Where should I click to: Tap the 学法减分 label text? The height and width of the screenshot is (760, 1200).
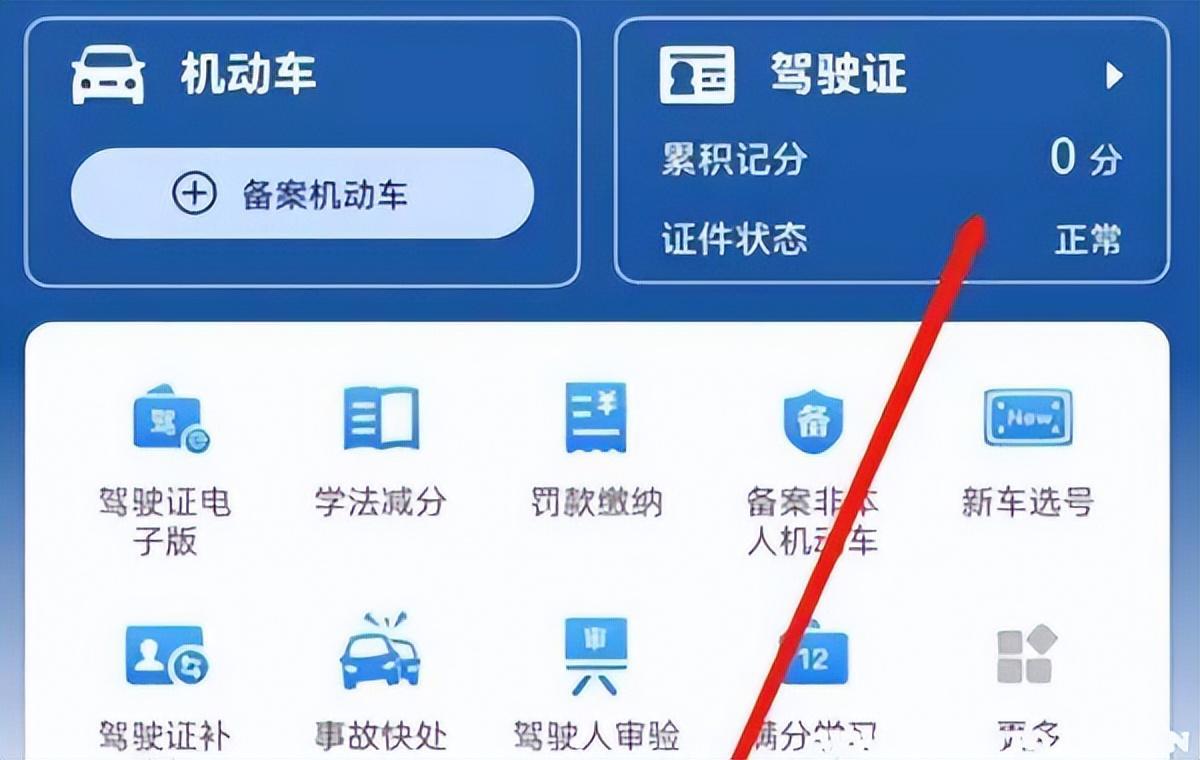pos(380,501)
